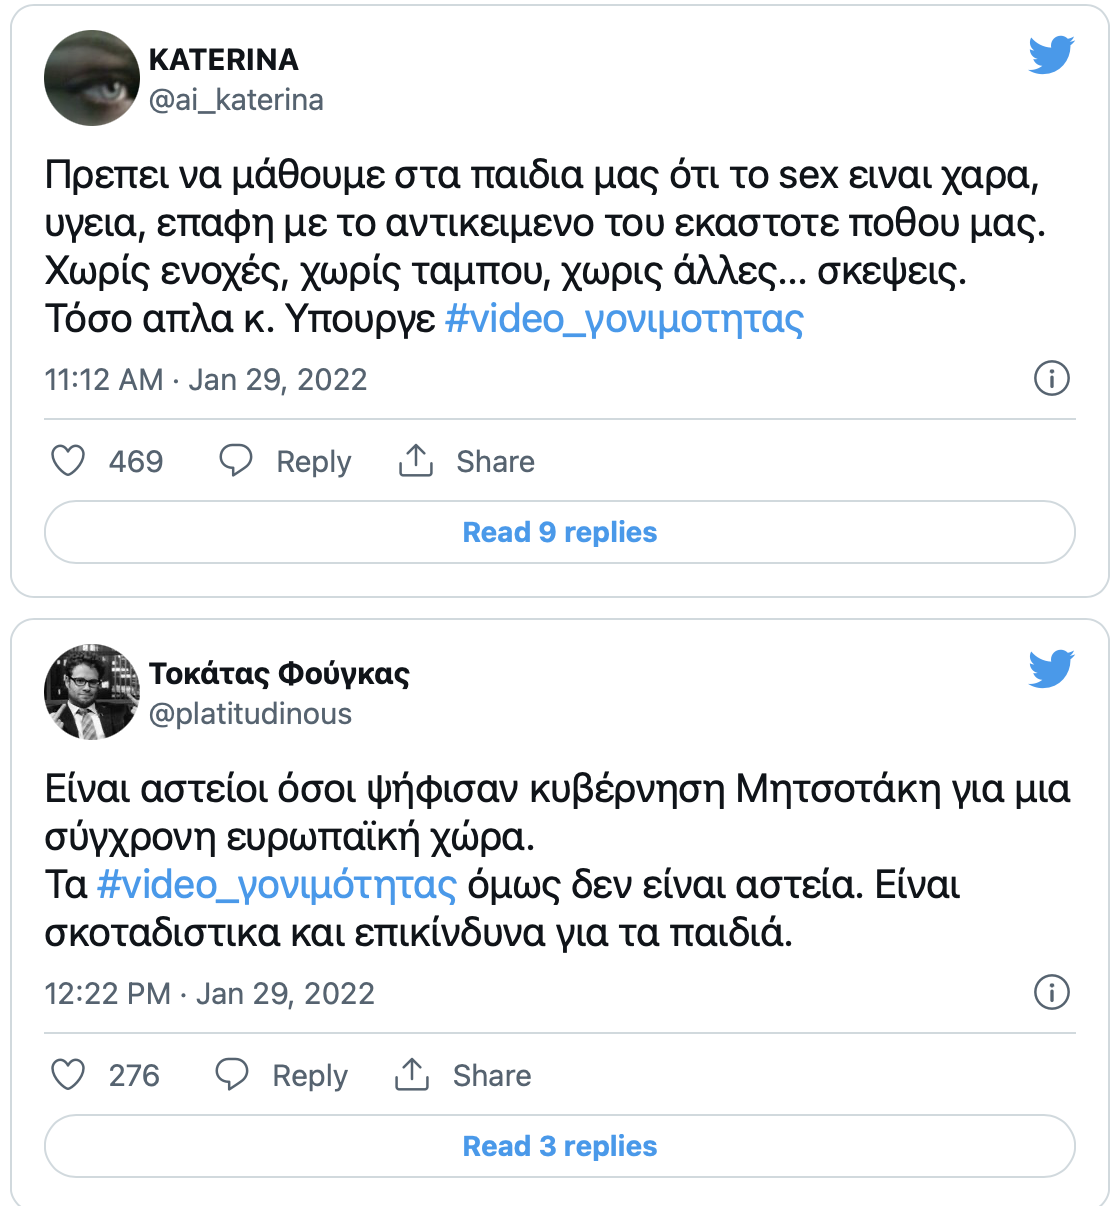The image size is (1114, 1206).
Task: Open 12:22 PM · Jan 29, 2022 timestamp
Action: (210, 994)
